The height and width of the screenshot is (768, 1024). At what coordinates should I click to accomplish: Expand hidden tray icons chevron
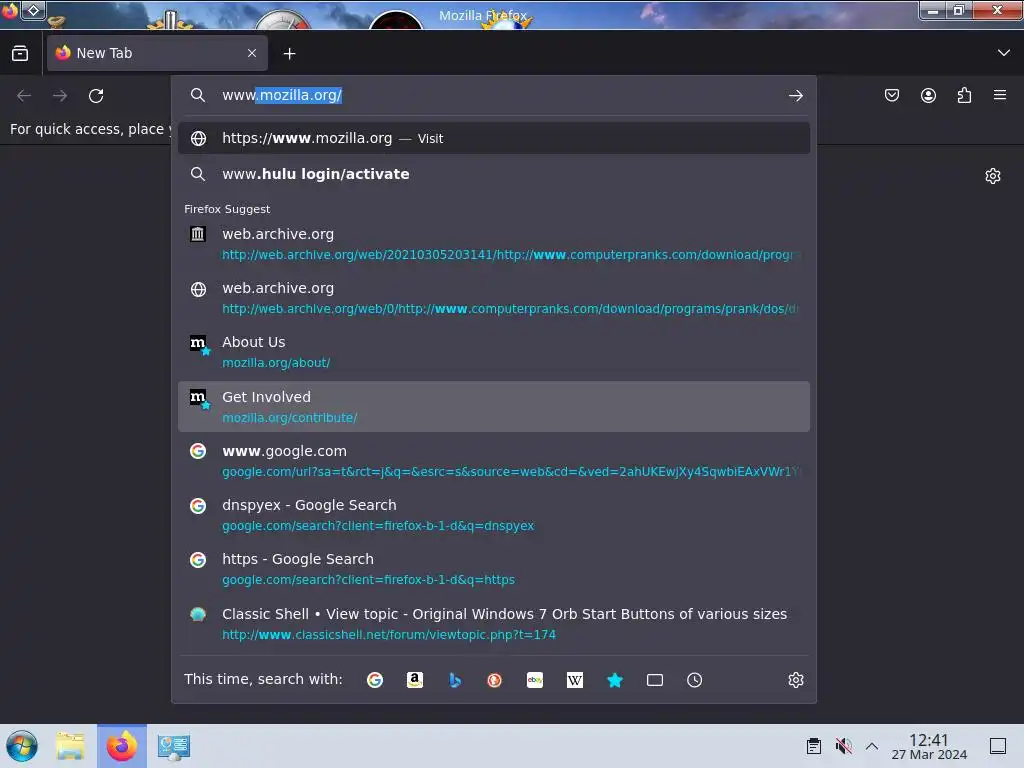pyautogui.click(x=872, y=746)
